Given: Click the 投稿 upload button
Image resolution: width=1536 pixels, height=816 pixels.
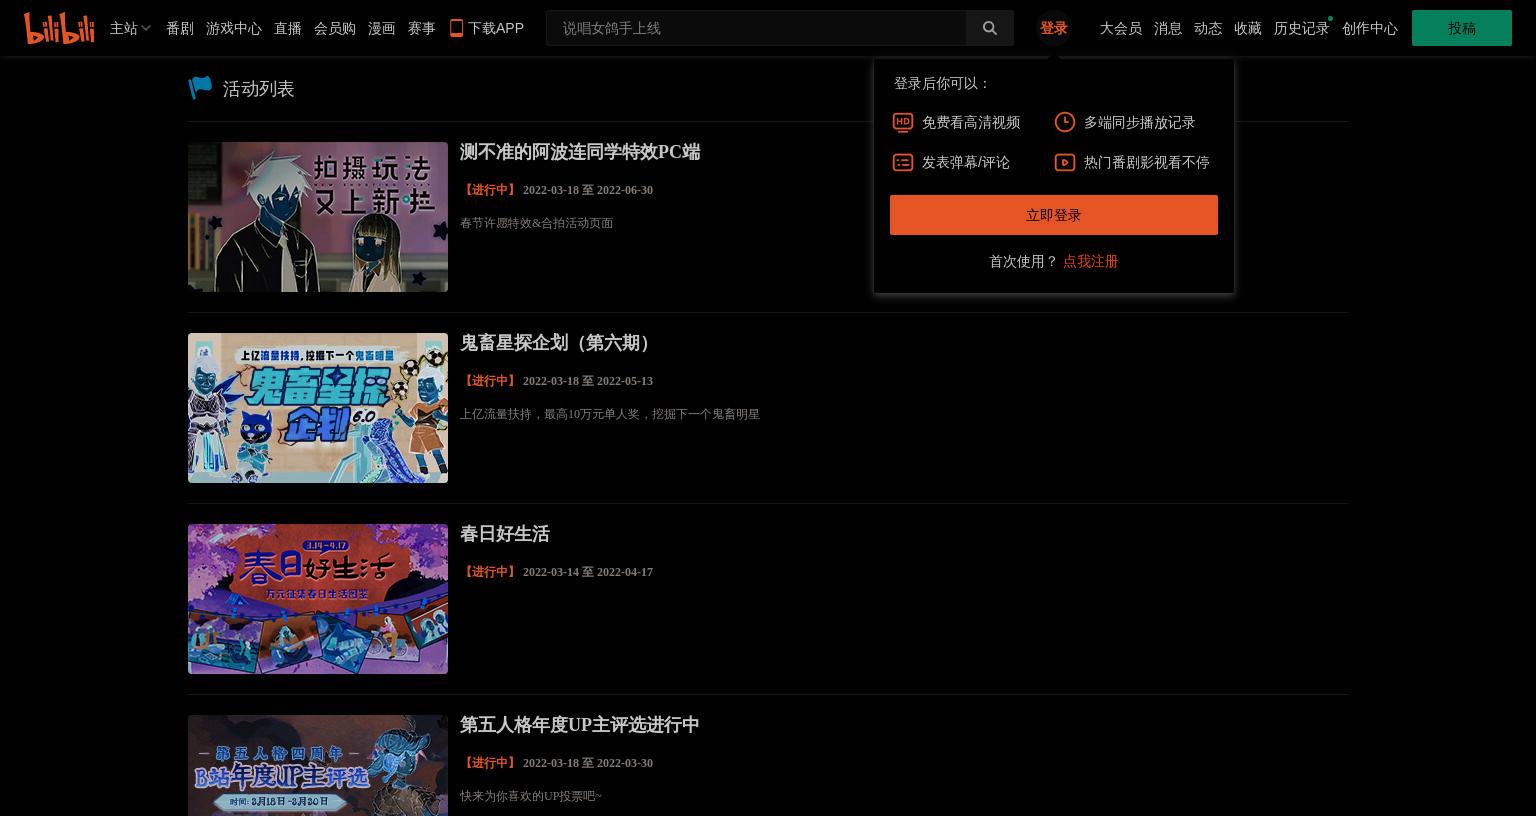Looking at the screenshot, I should [x=1462, y=28].
